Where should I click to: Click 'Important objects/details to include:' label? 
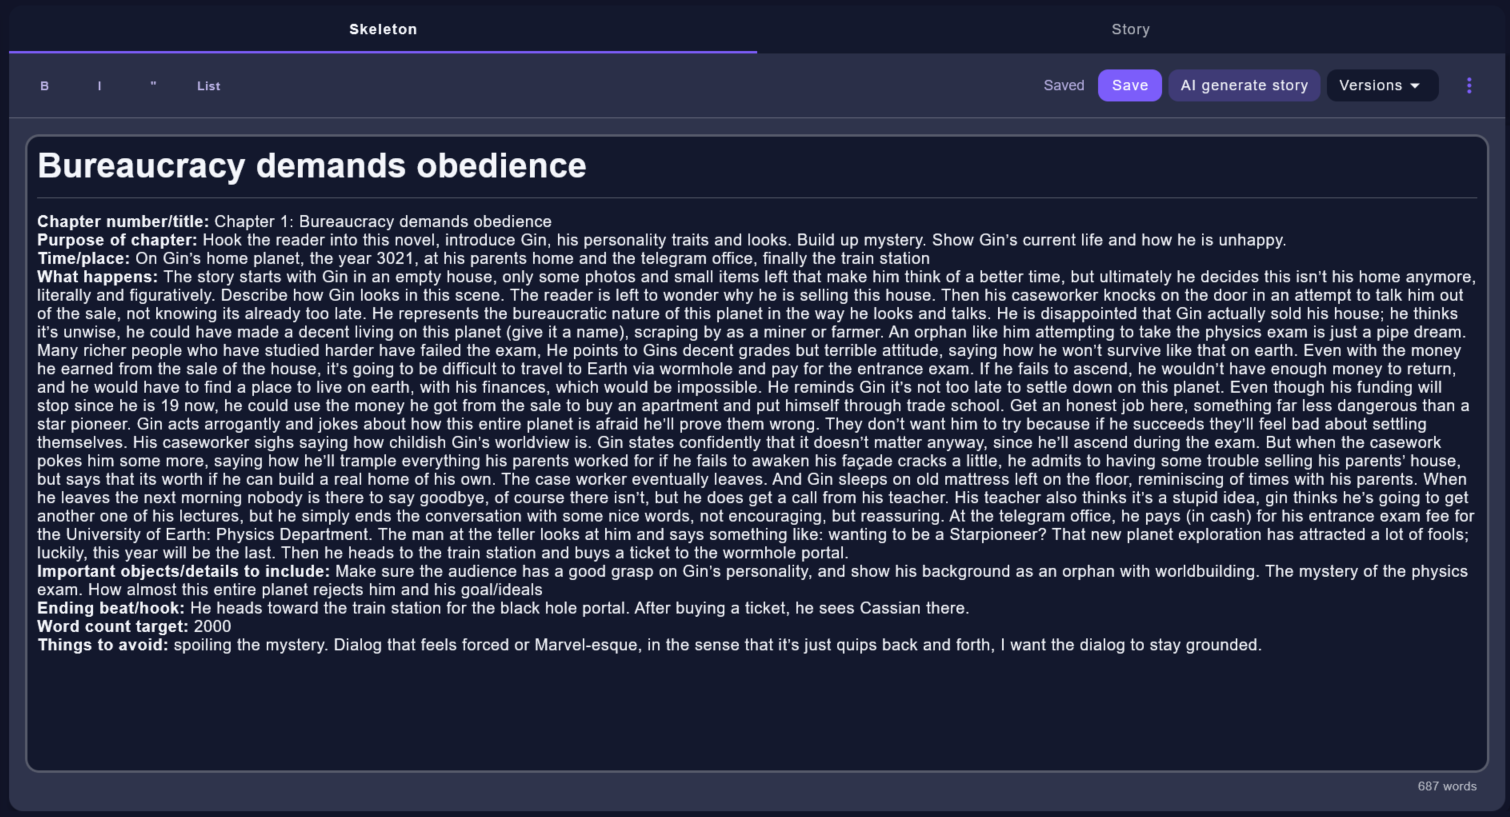click(183, 571)
